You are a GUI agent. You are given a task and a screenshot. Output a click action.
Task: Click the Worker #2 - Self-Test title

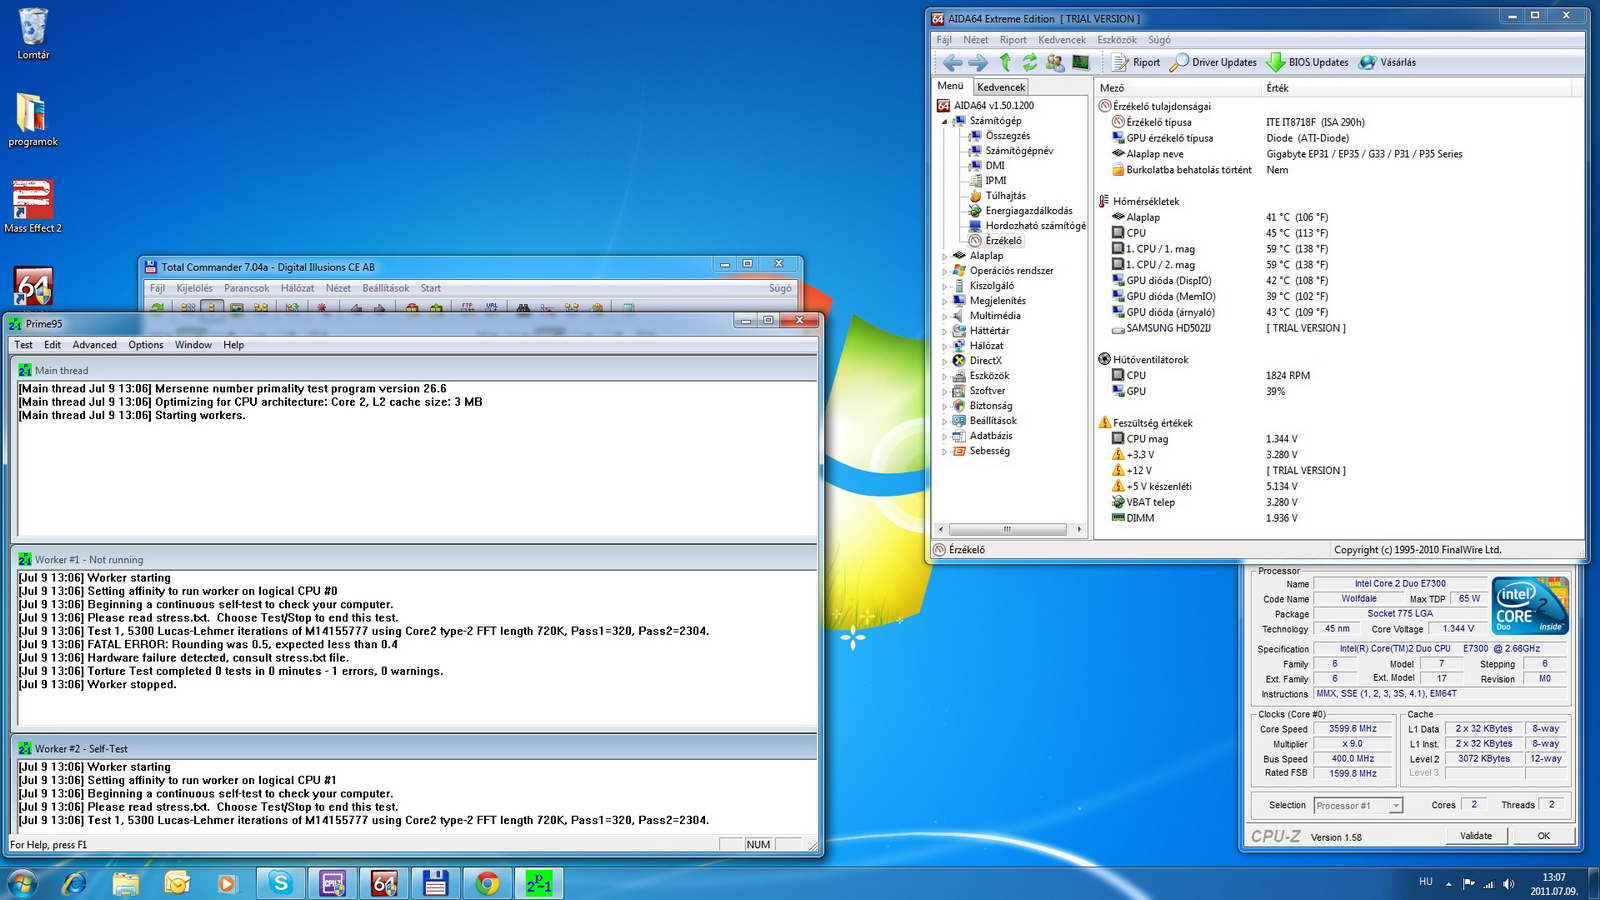[80, 749]
